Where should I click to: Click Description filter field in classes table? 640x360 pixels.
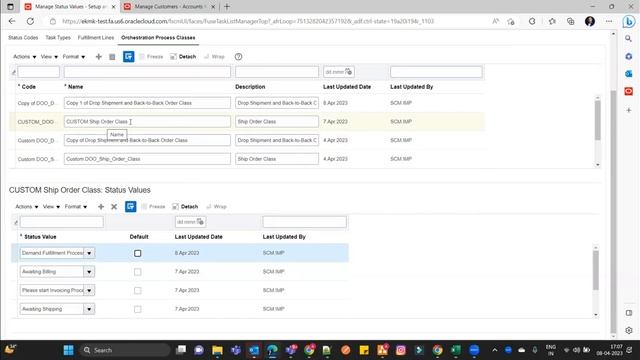(277, 72)
